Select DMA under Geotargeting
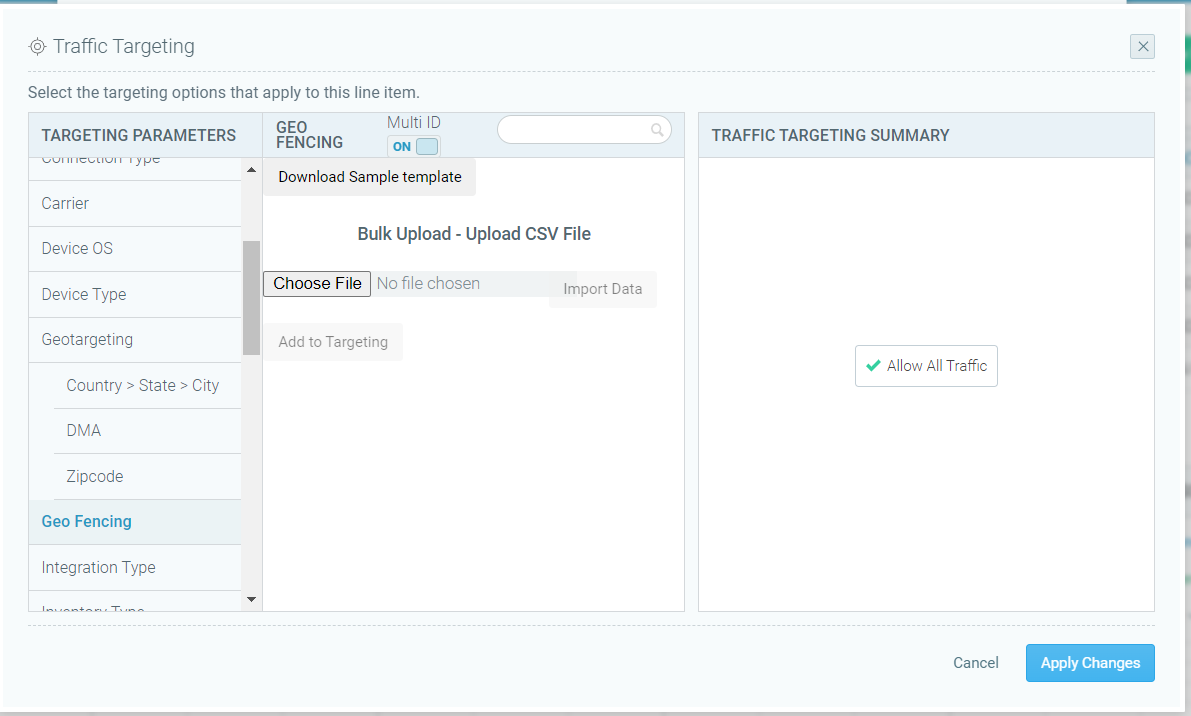The image size is (1191, 716). coord(147,431)
